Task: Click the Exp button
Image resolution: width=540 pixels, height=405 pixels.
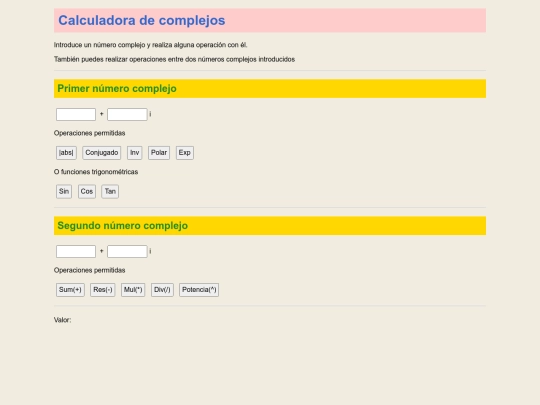Action: pyautogui.click(x=185, y=153)
